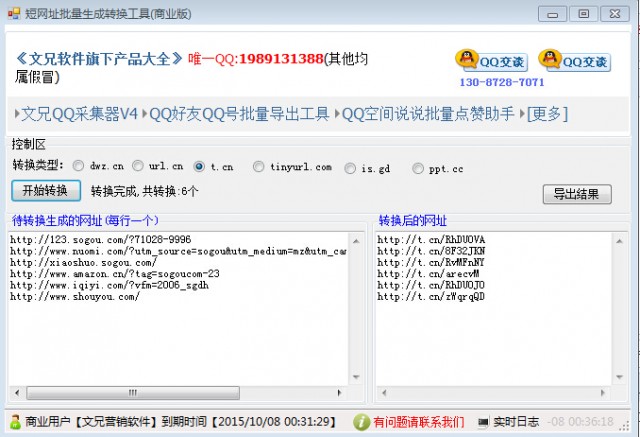This screenshot has height=437, width=640.
Task: Close the 短网址批量生成转换工具 window
Action: (x=615, y=14)
